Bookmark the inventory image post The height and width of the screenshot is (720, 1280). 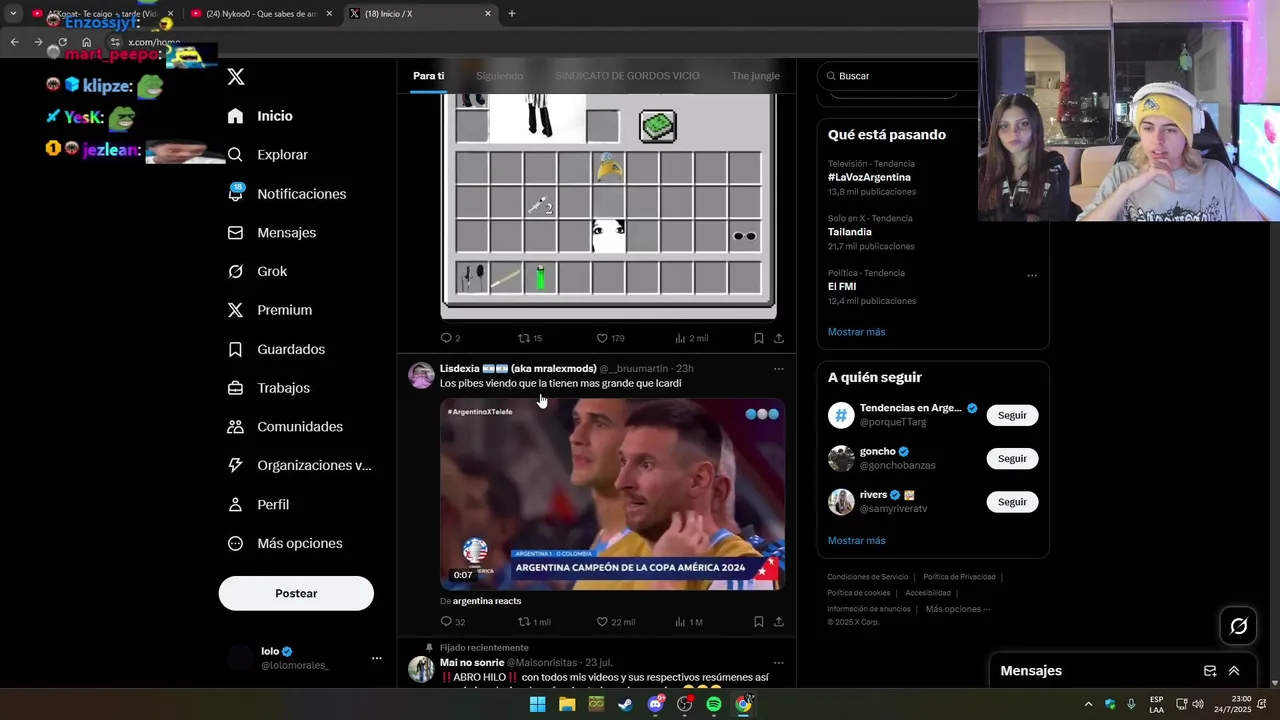759,338
